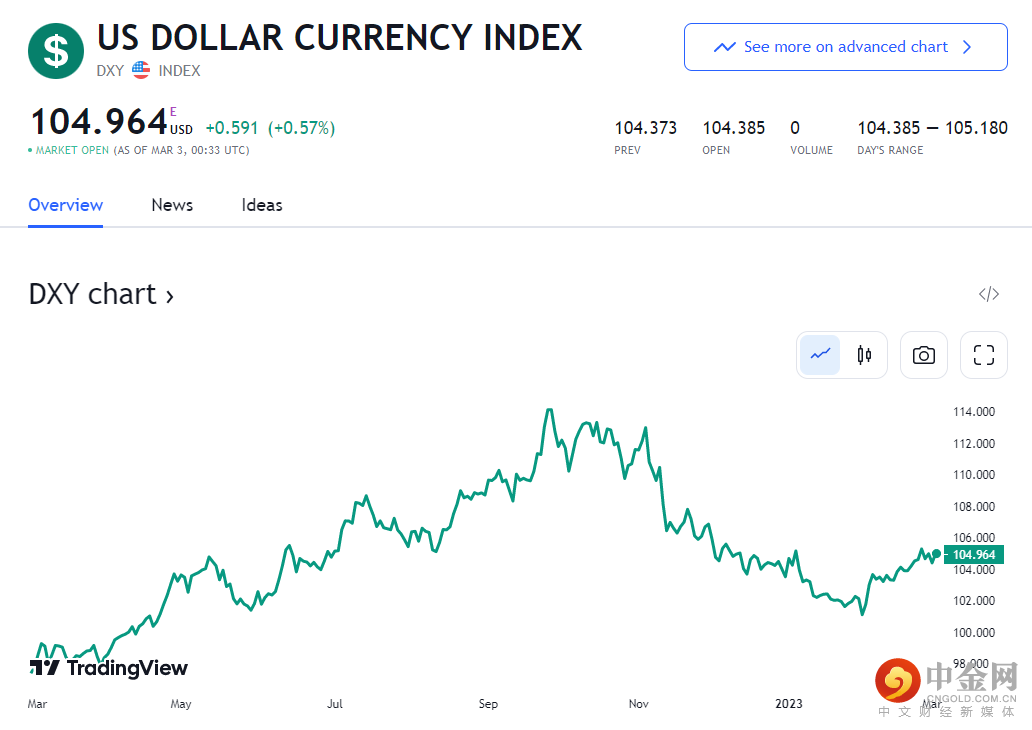Switch to the Ideas tab
1032x730 pixels.
[x=262, y=205]
